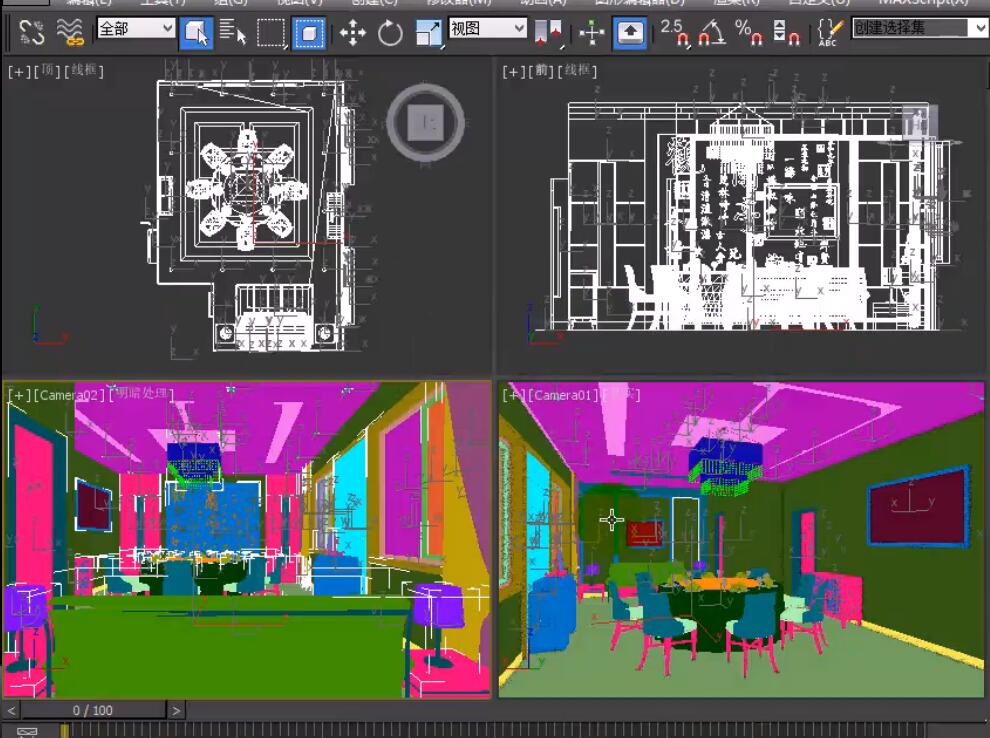Expand the 创建选择集 named selection dropdown
The width and height of the screenshot is (990, 738).
point(920,28)
